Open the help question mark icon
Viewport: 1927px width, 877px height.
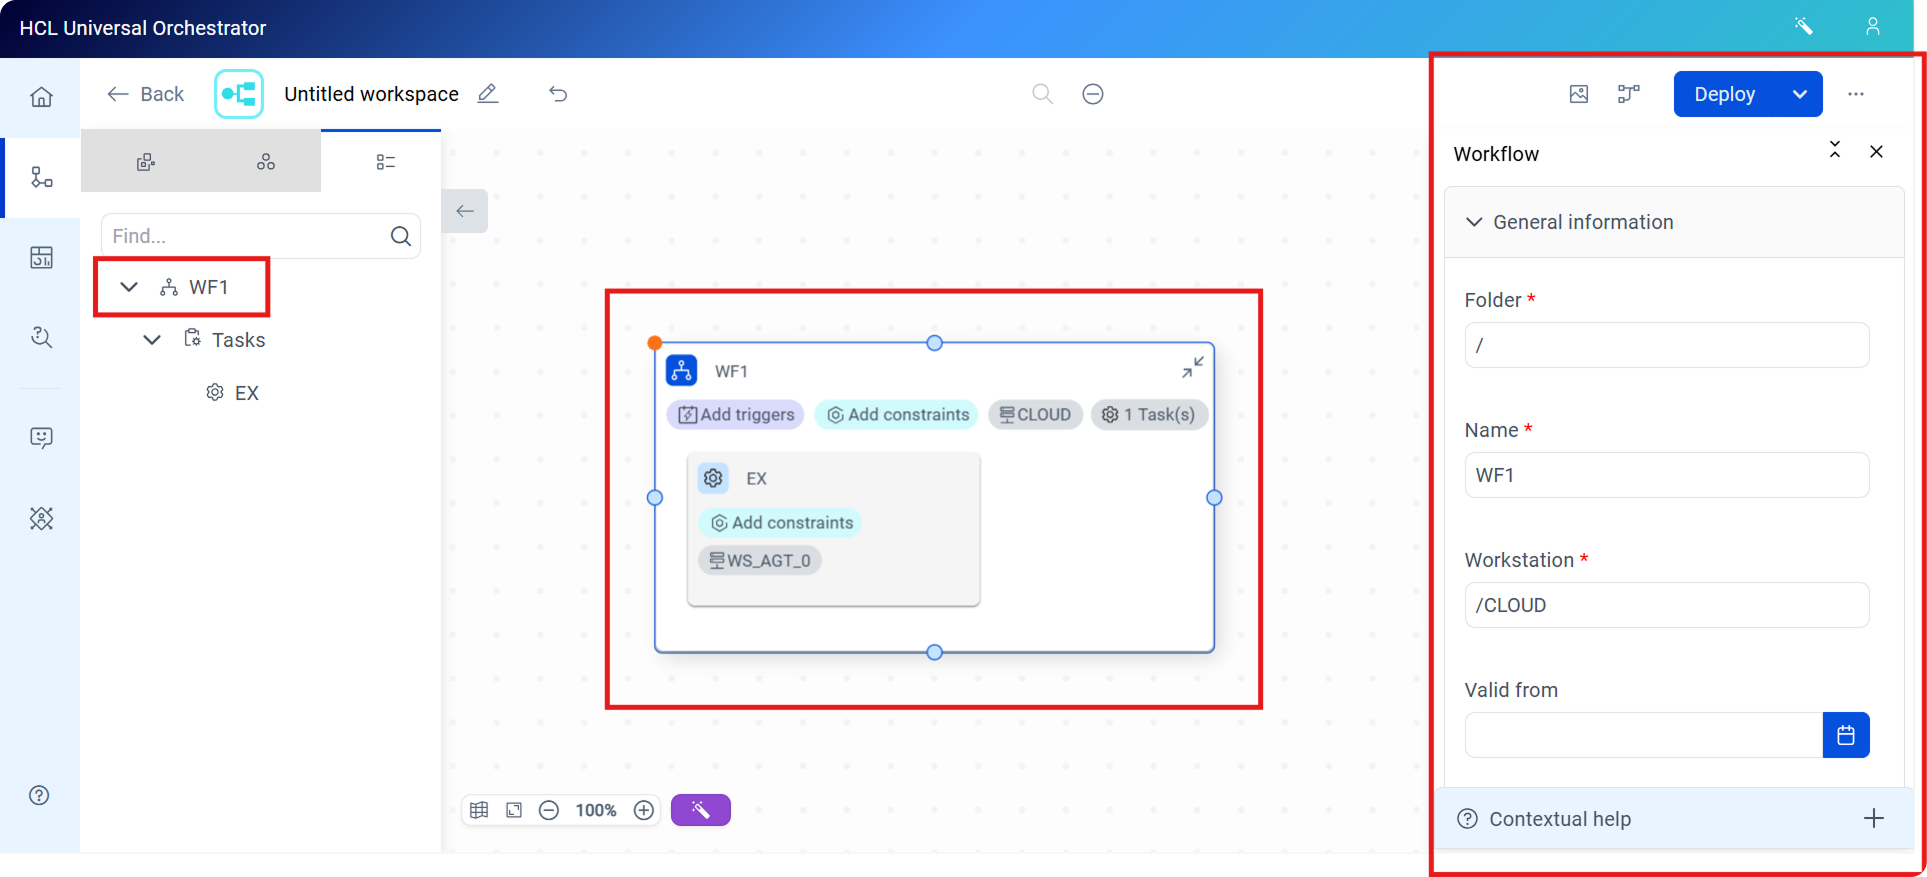click(x=39, y=795)
